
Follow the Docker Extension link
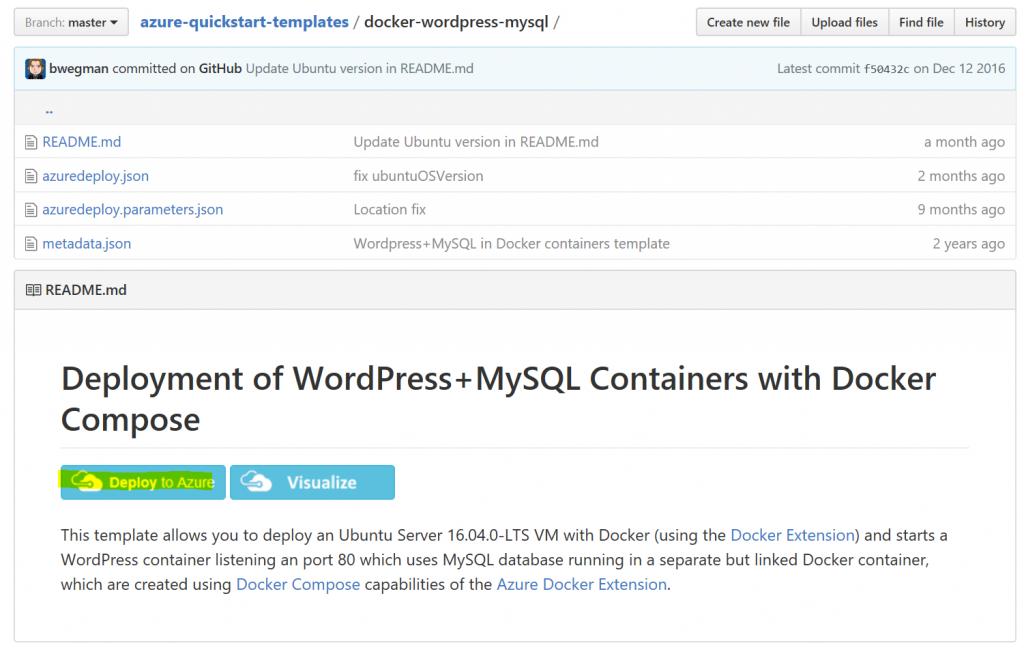pyautogui.click(x=792, y=535)
